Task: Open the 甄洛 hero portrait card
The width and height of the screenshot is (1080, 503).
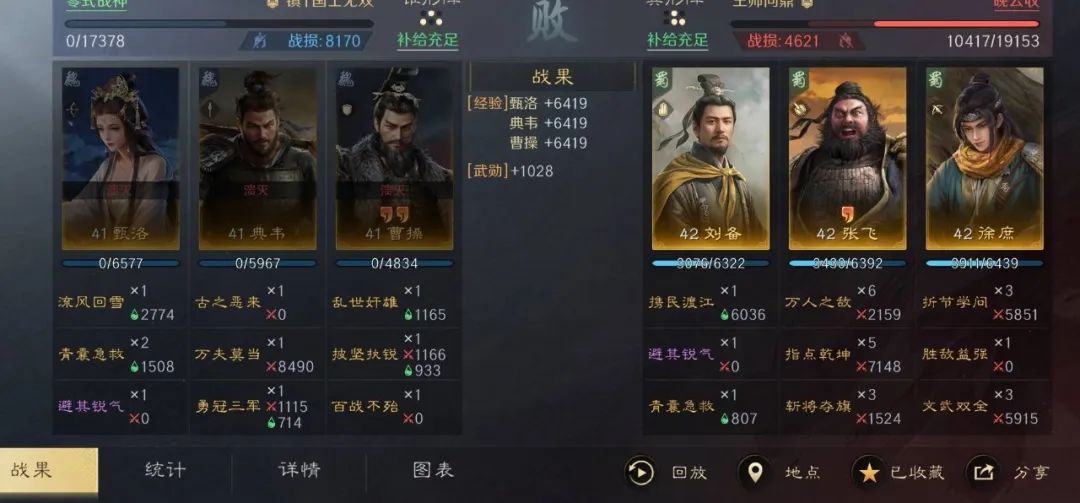Action: point(121,158)
